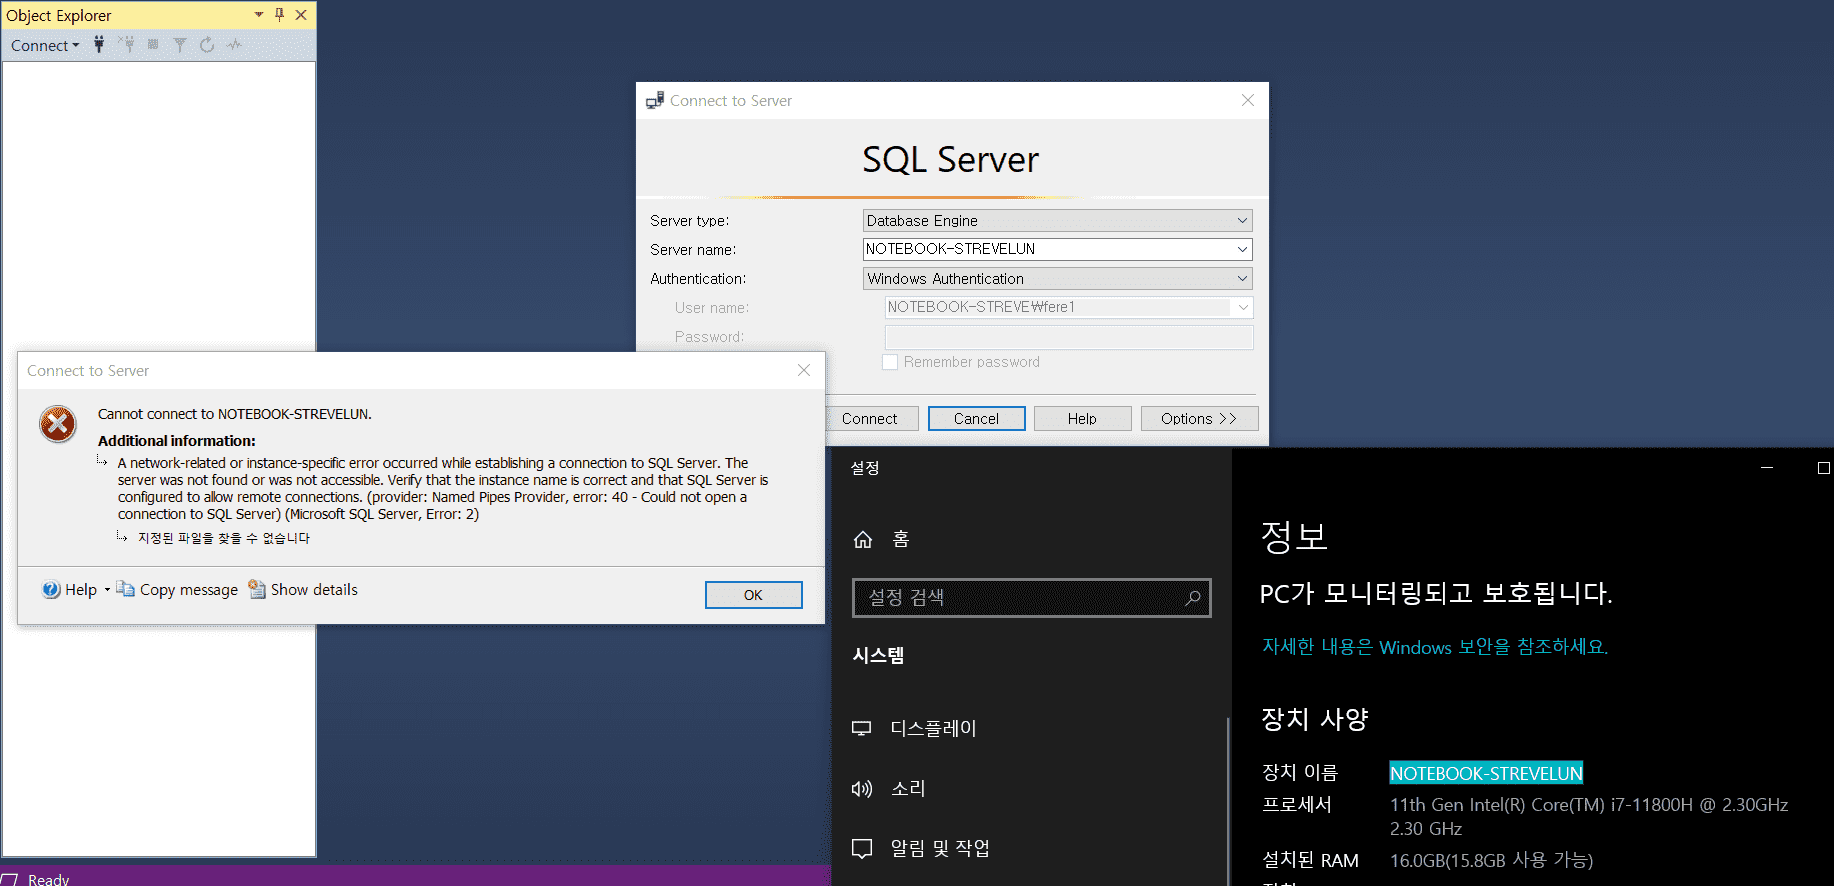The width and height of the screenshot is (1834, 886).
Task: Click the 'Cannot connect to NOTEBOOK-STREVELUN.' text
Action: [x=235, y=414]
